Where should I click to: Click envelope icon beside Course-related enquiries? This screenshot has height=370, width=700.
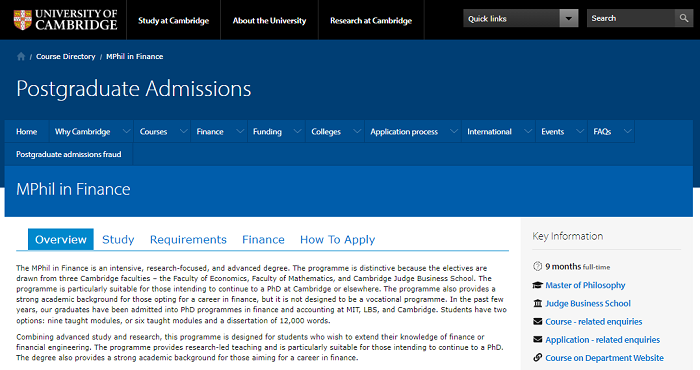(538, 321)
